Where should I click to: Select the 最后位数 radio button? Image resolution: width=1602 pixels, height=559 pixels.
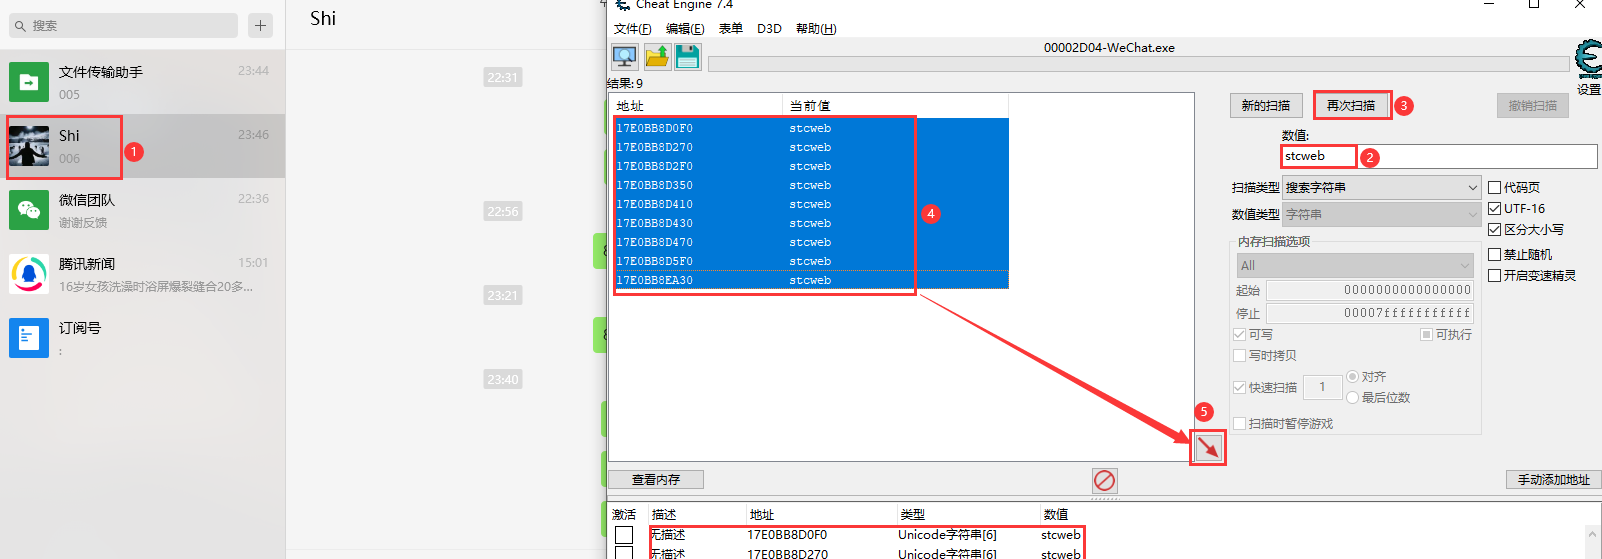point(1353,397)
